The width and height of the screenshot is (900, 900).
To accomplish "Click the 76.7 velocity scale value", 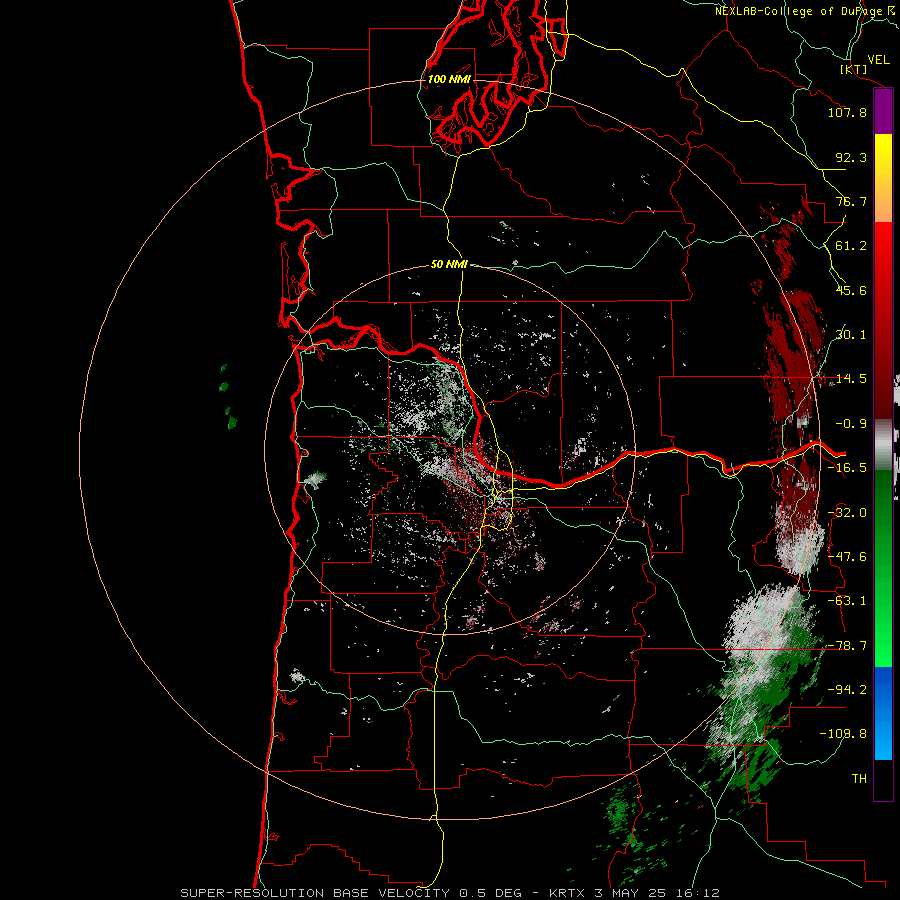I will pos(851,201).
